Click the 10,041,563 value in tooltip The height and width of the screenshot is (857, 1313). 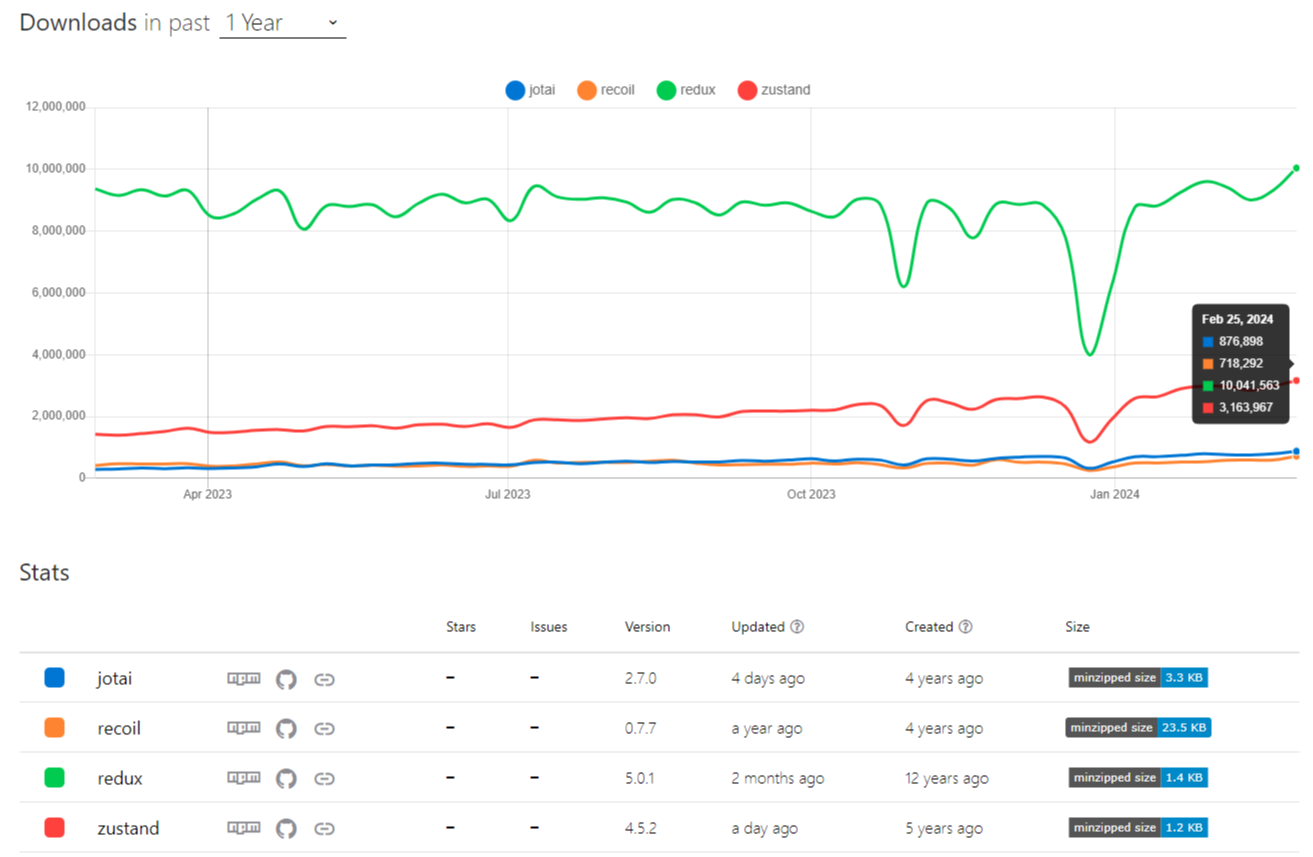[x=1249, y=385]
